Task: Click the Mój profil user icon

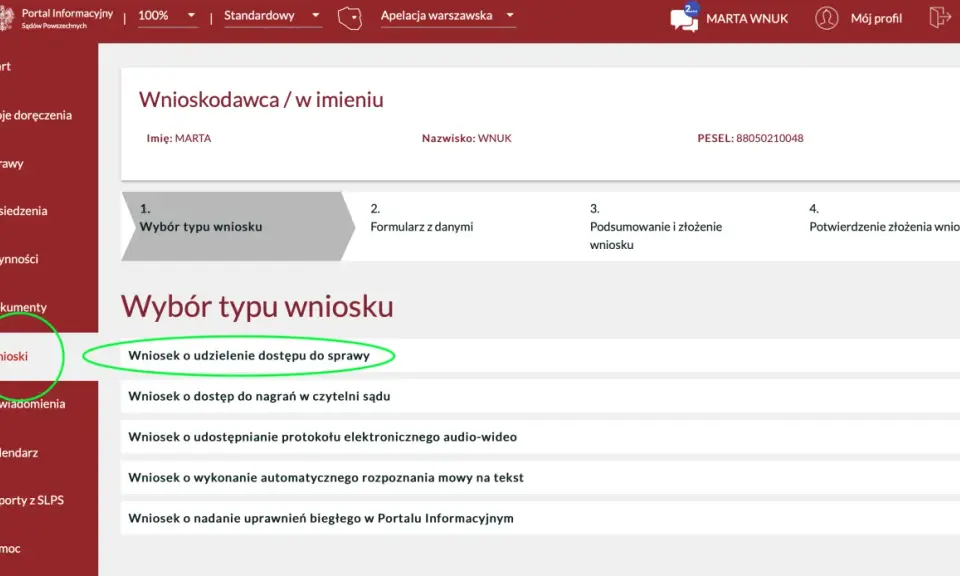Action: click(826, 18)
